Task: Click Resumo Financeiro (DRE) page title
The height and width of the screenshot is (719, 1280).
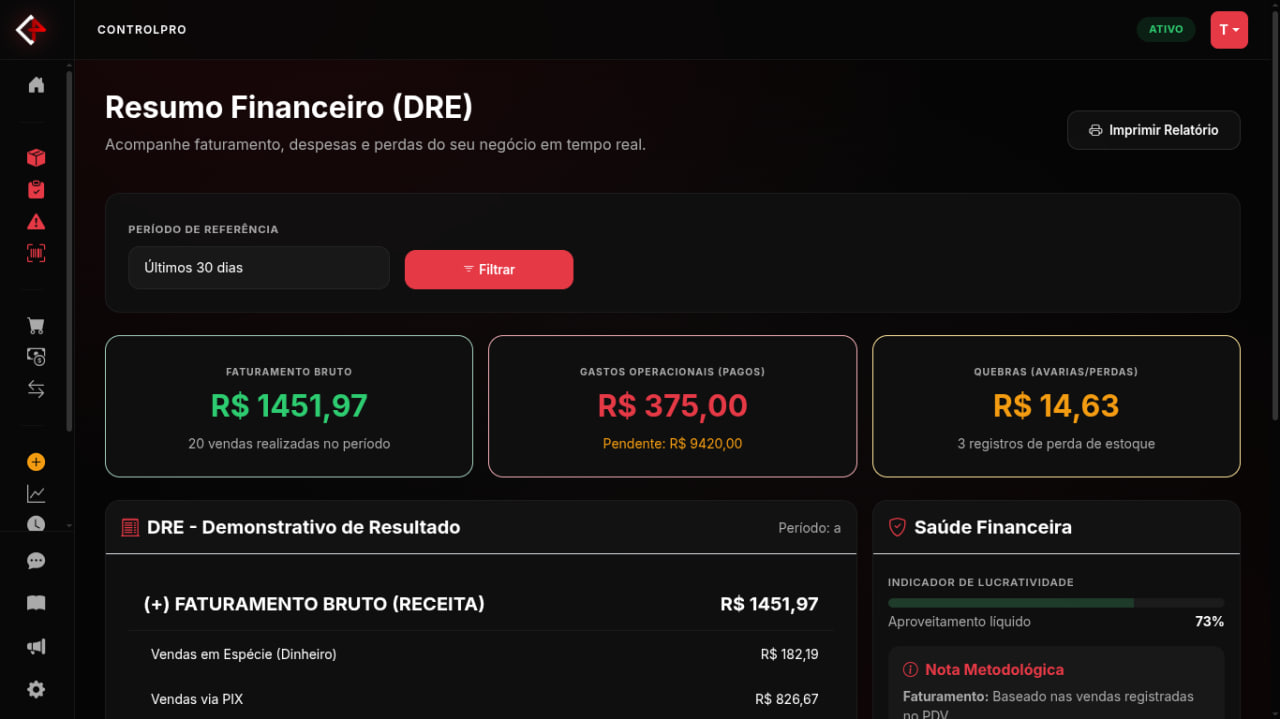Action: 289,107
